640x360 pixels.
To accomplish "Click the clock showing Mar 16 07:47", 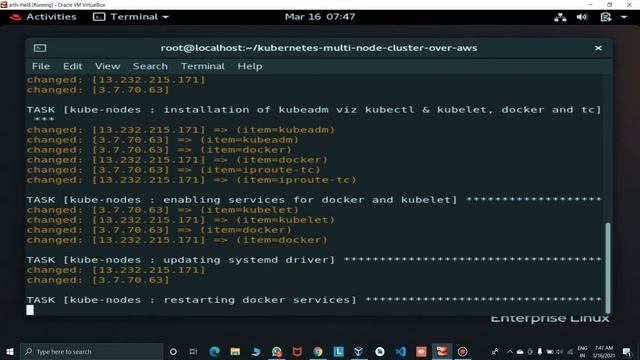I will click(320, 17).
